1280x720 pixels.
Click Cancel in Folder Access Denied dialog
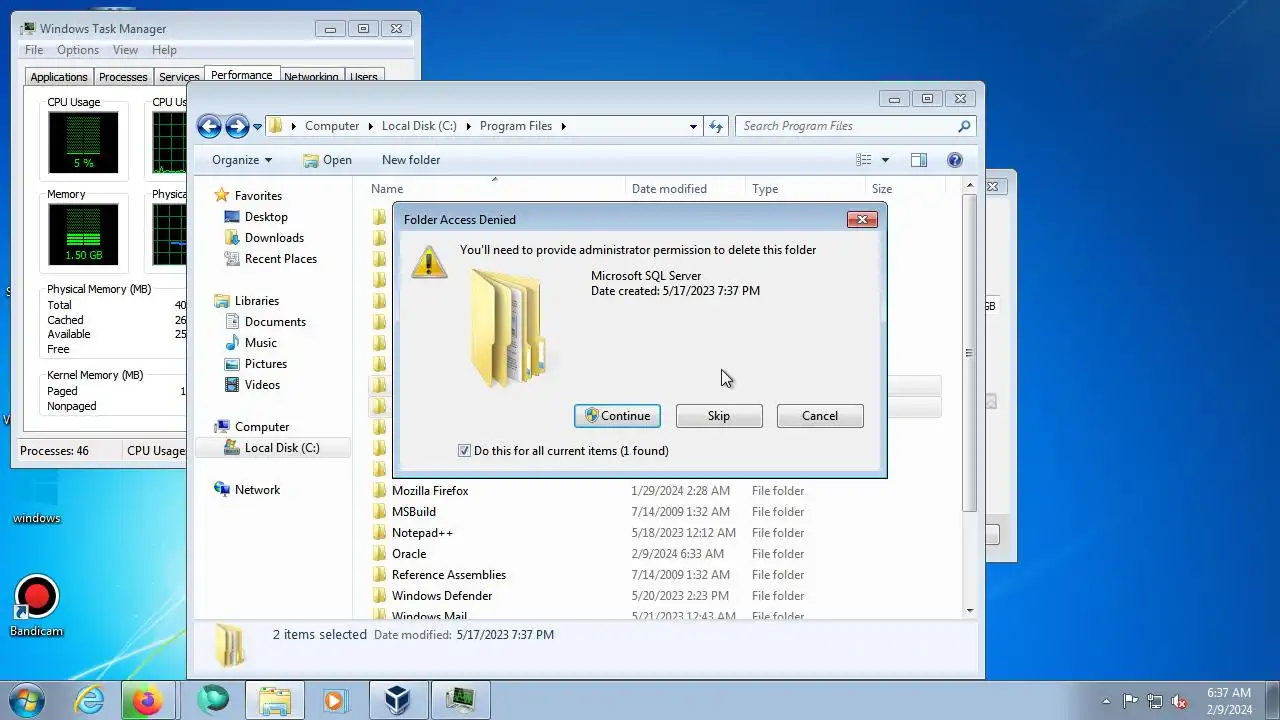tap(820, 416)
